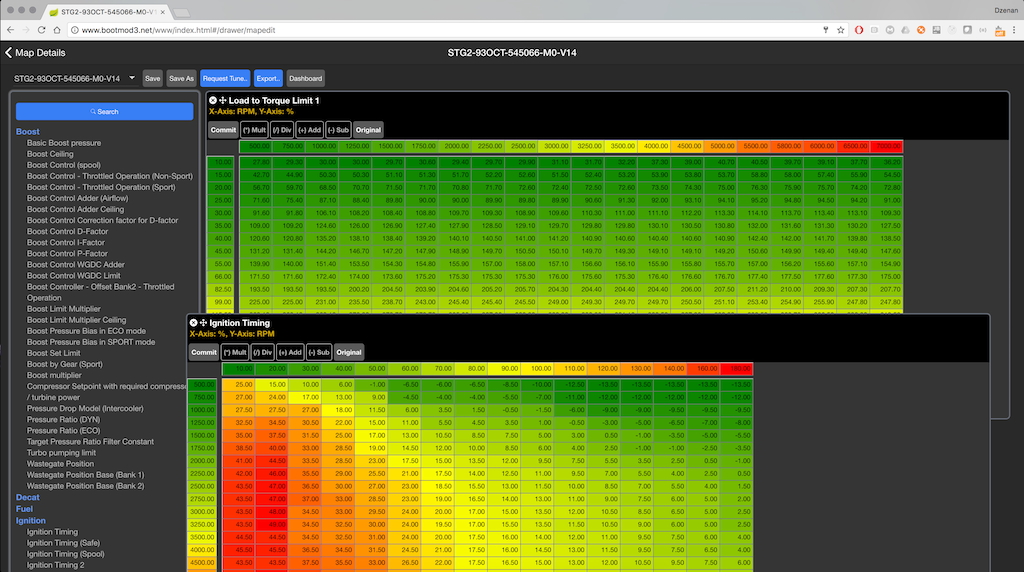
Task: Click Add in Load to Torque Limit 1
Action: pyautogui.click(x=310, y=130)
